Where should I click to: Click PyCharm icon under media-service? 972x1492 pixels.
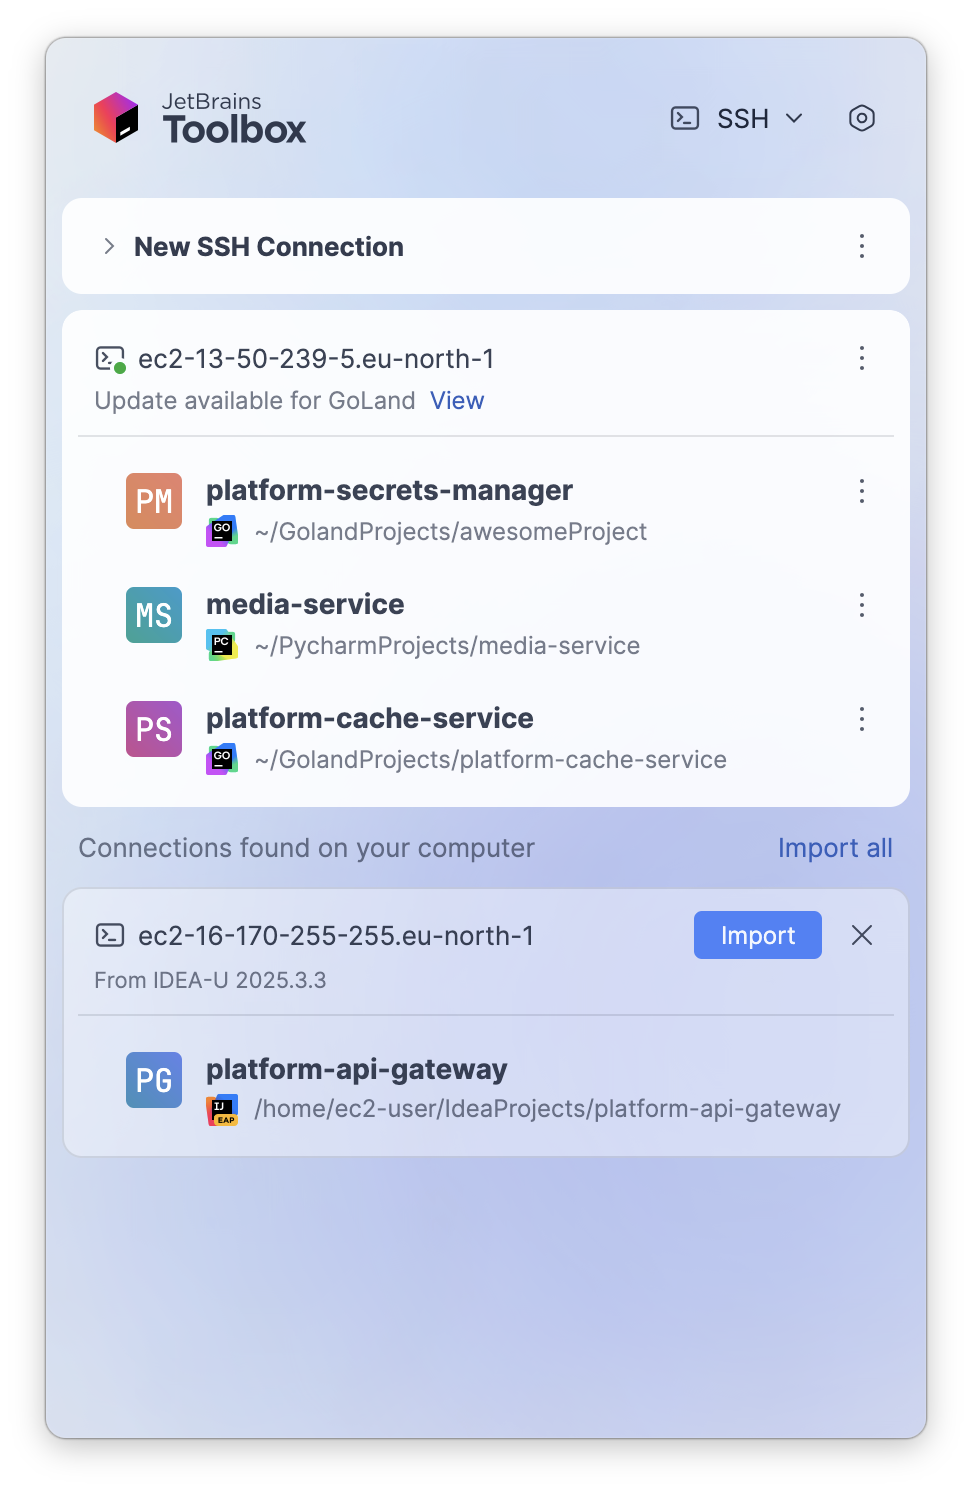(x=222, y=645)
